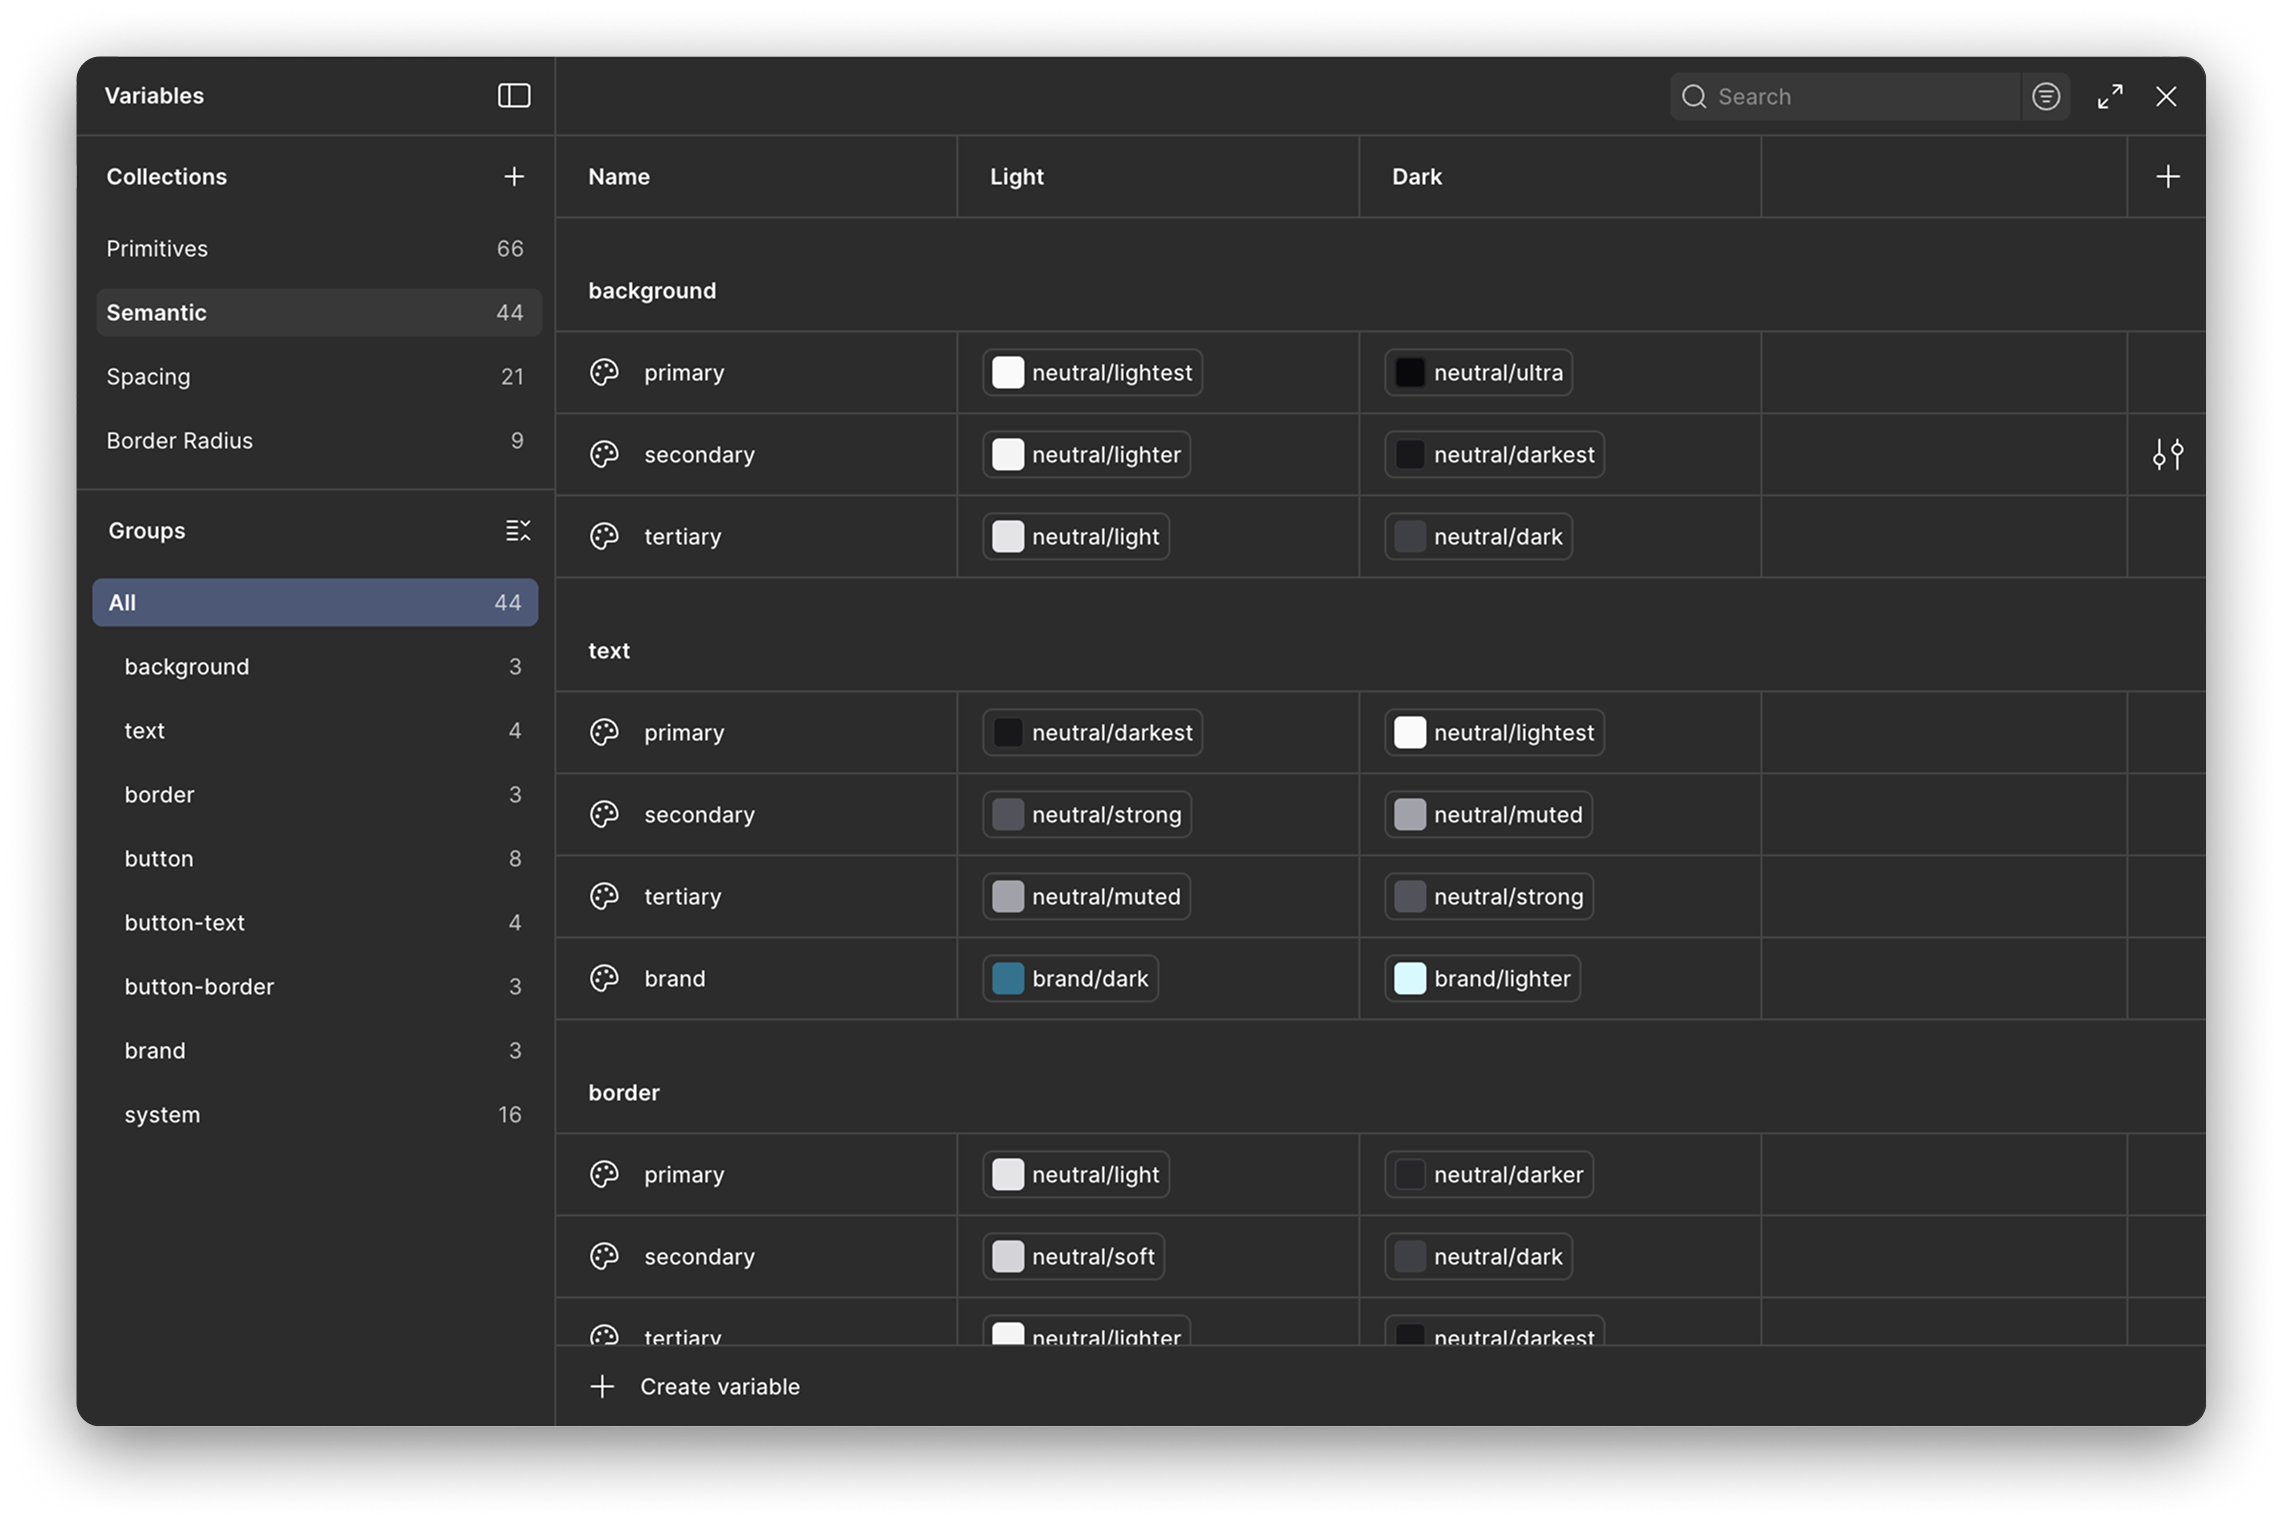Screen dimensions: 2283x1523
Task: Click the brand/lighter light-blue color swatch
Action: pos(1410,979)
